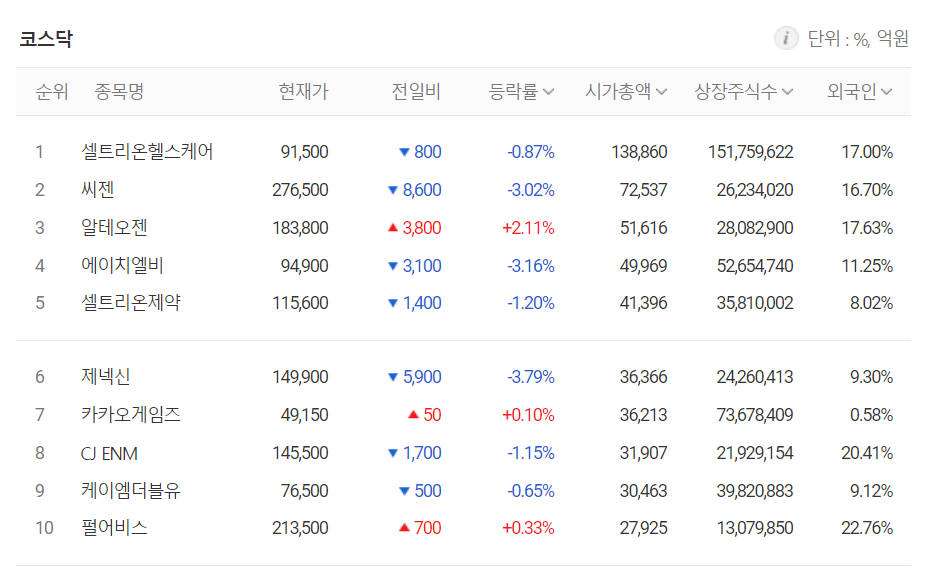Click market cap value 36,213
The image size is (926, 577).
click(x=643, y=415)
